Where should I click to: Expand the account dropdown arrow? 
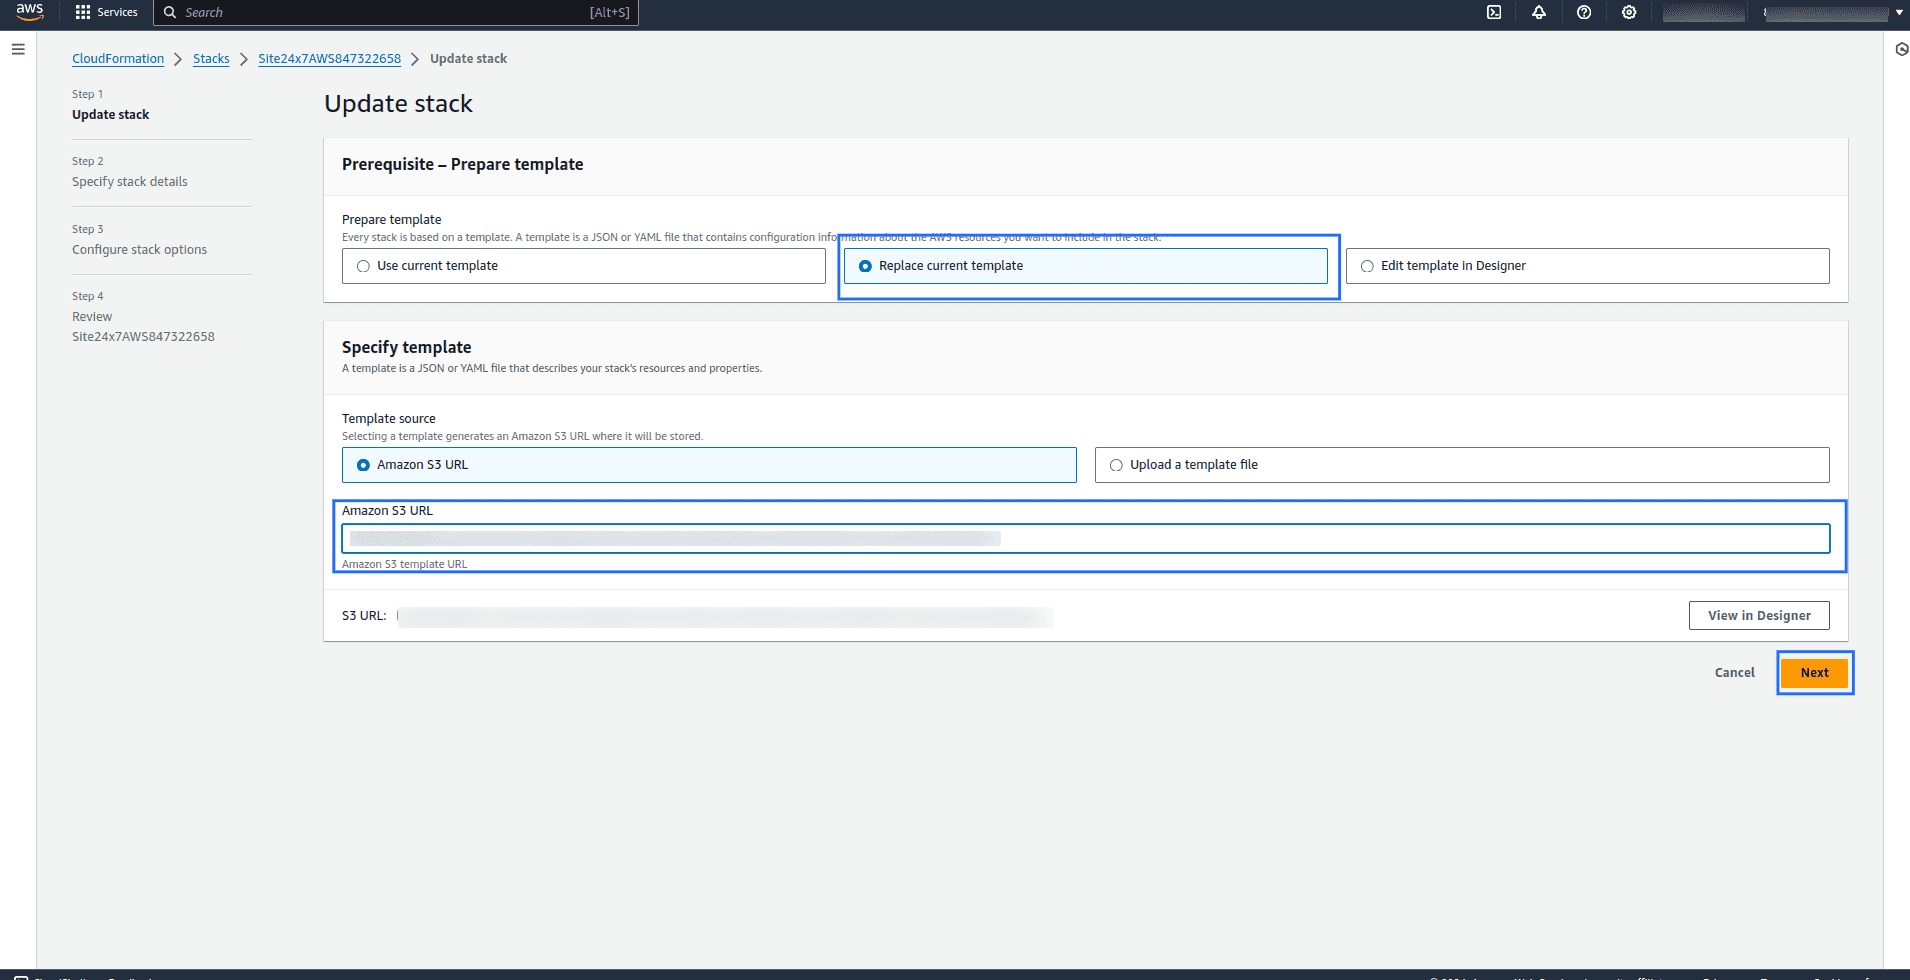(1899, 13)
